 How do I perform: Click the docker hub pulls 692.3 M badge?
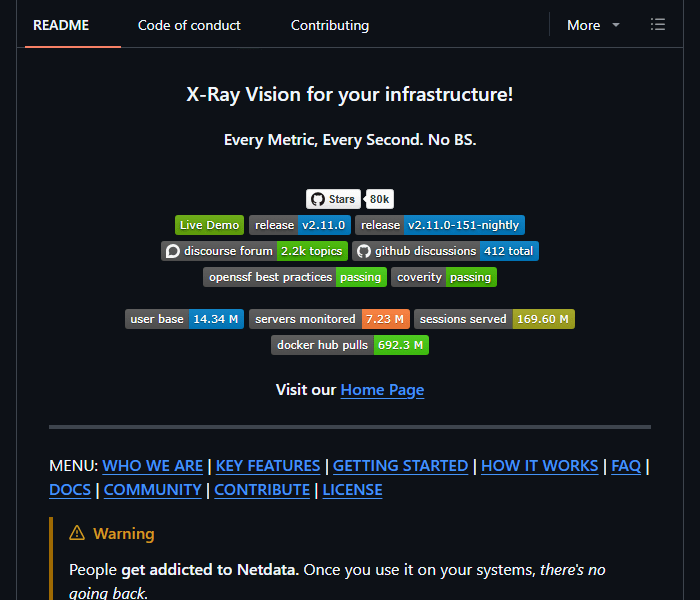350,345
